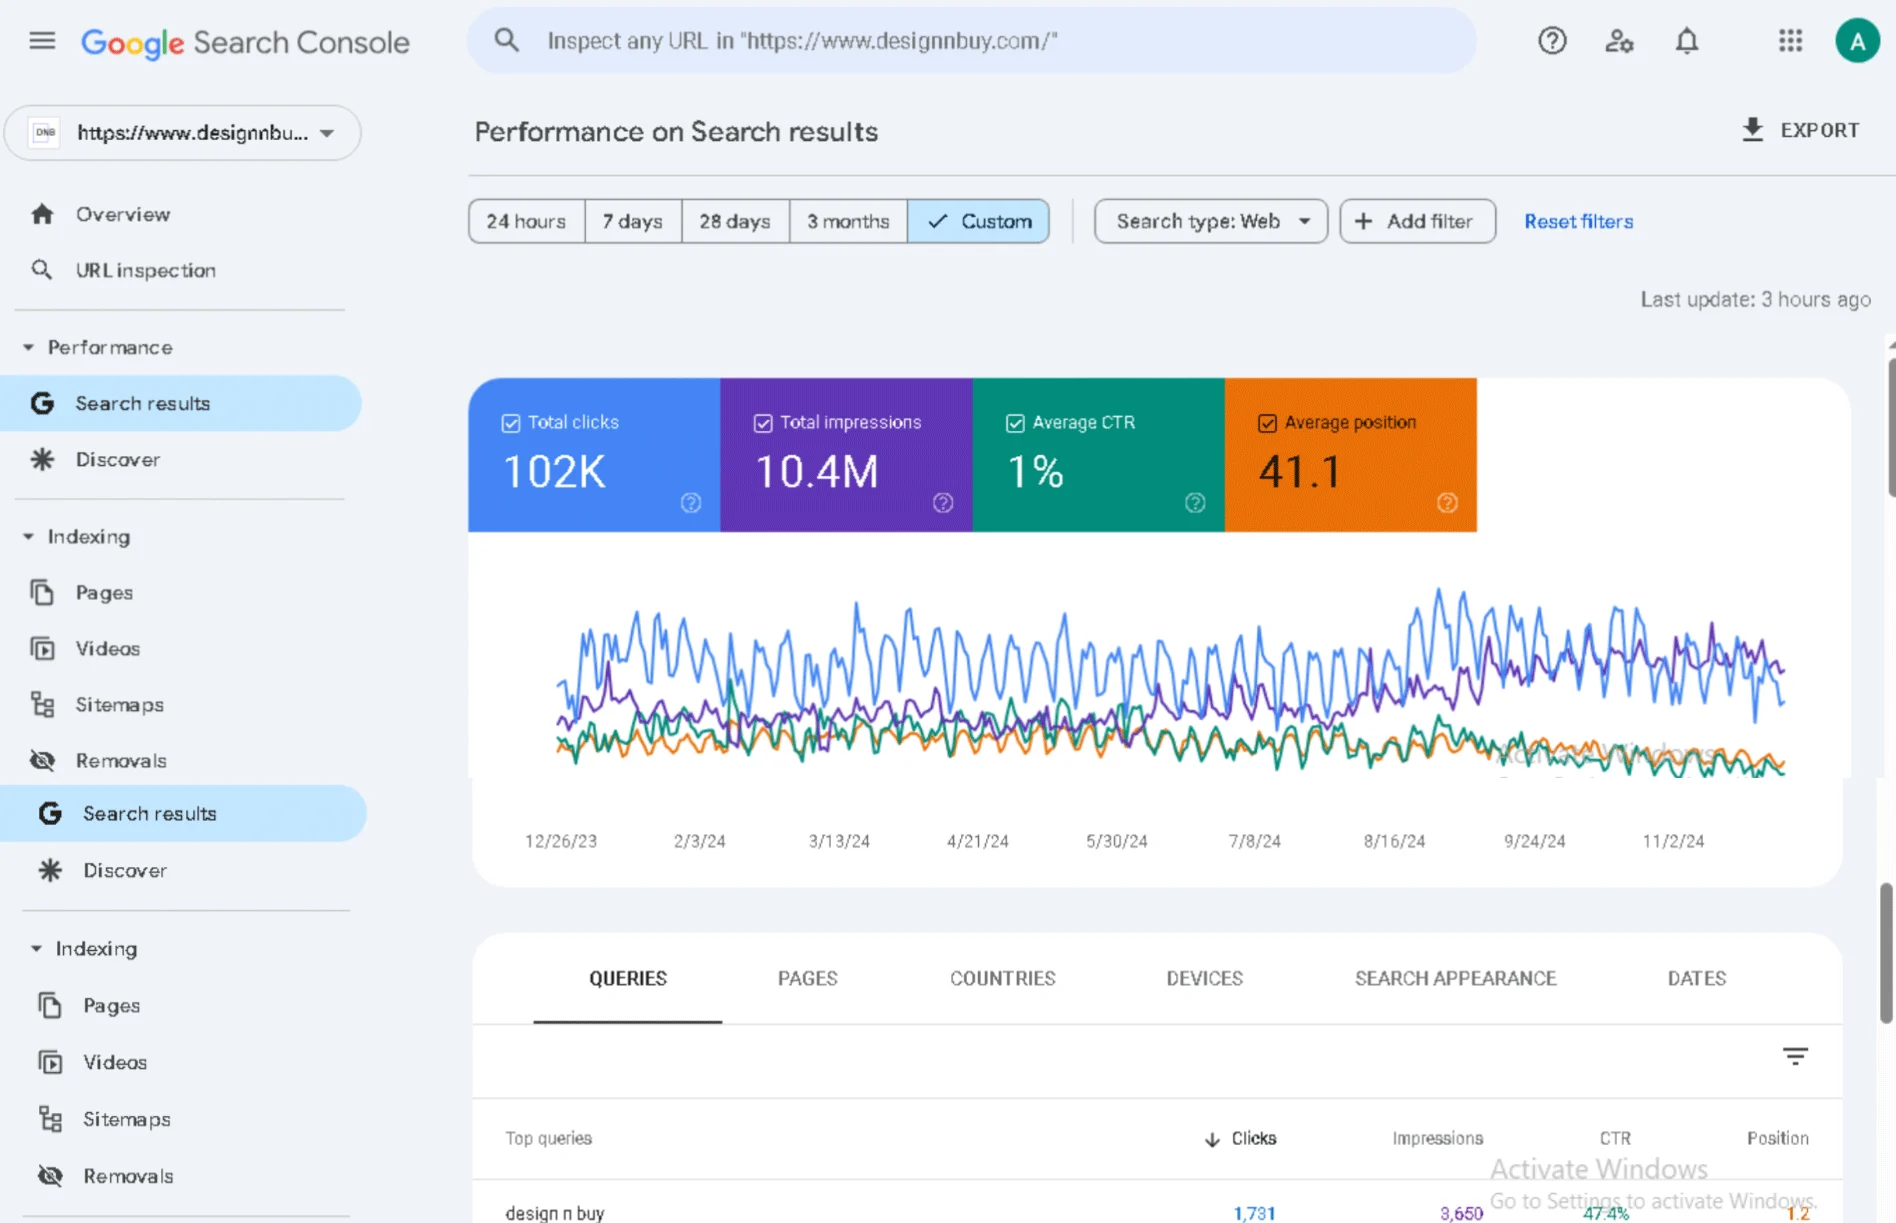
Task: Open the account avatar menu
Action: tap(1857, 41)
